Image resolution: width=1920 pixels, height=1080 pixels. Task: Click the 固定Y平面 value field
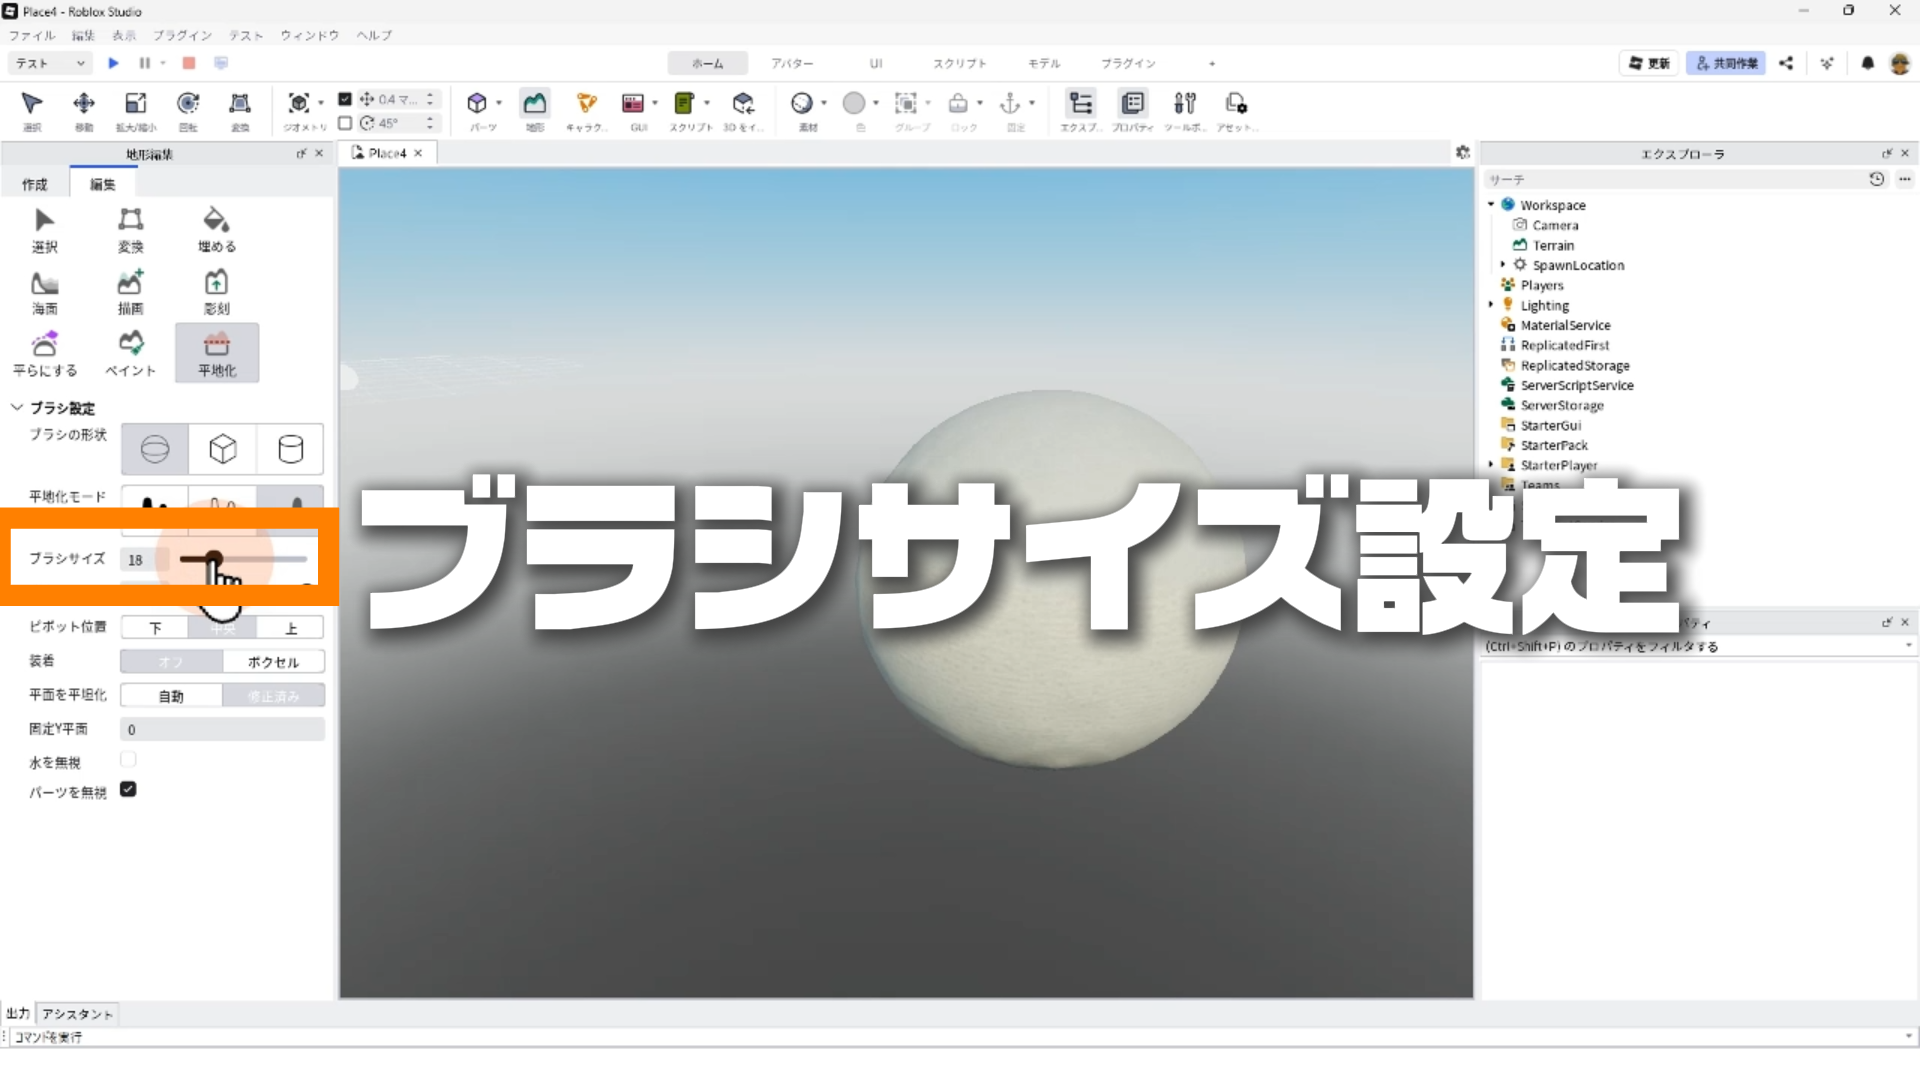coord(222,730)
